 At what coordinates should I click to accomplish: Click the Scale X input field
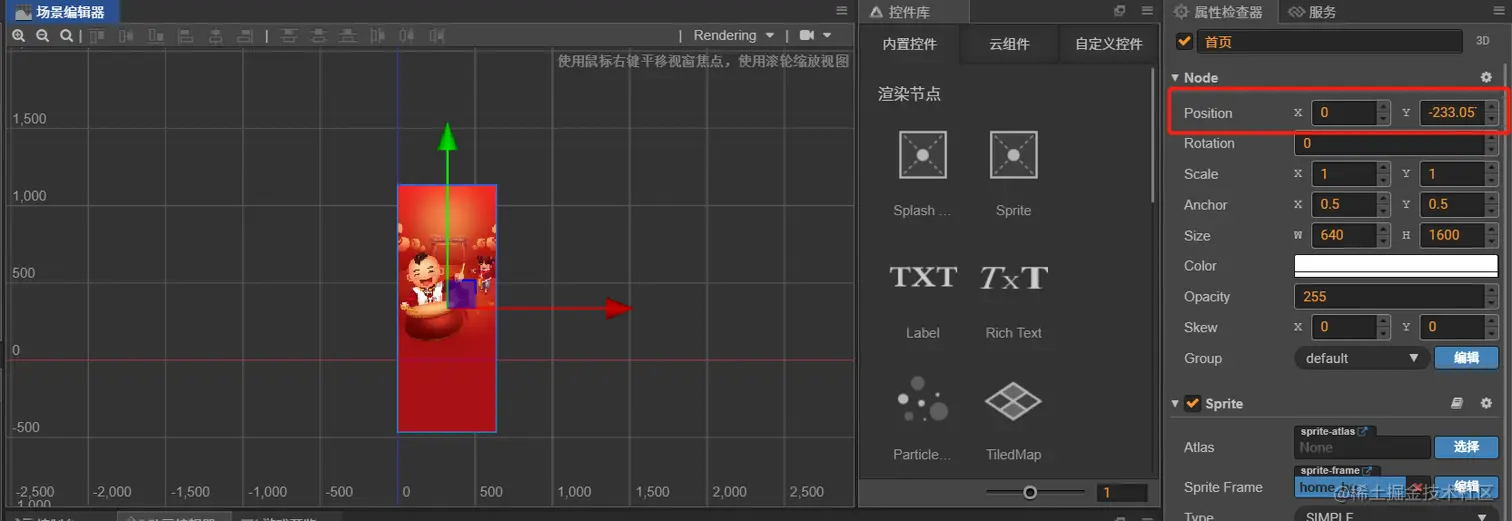pos(1351,173)
